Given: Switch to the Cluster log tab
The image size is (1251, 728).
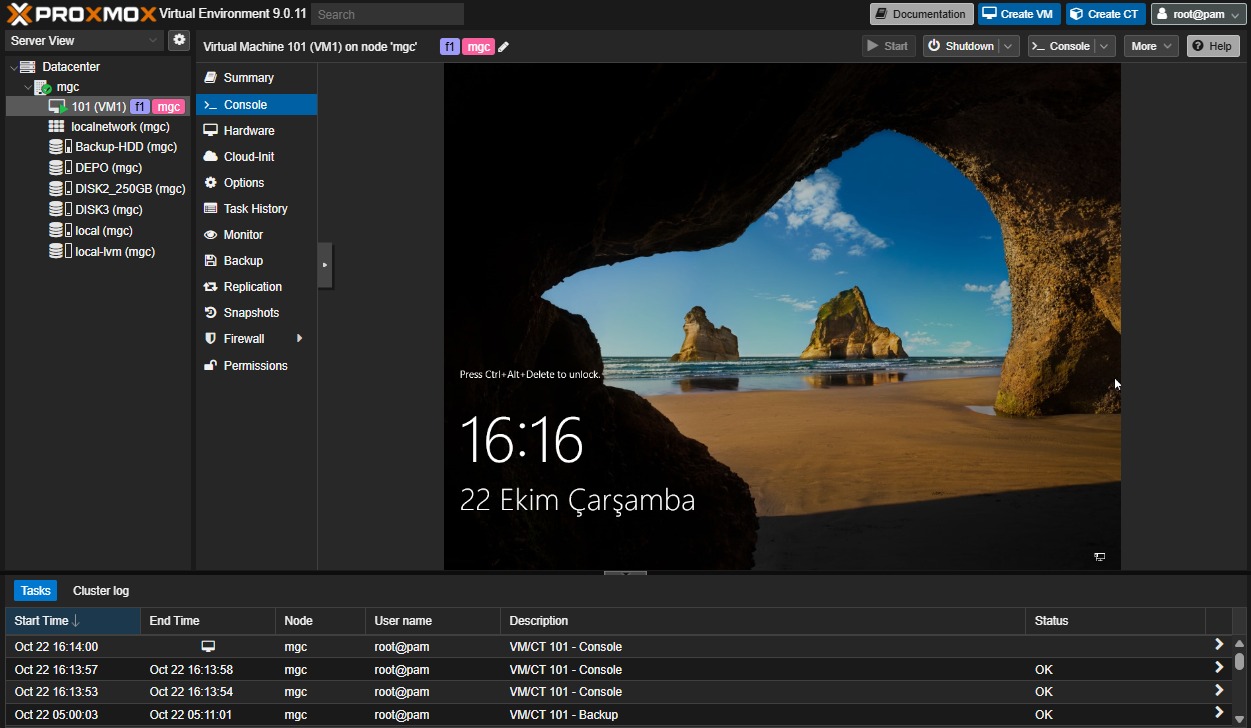Looking at the screenshot, I should pyautogui.click(x=101, y=591).
